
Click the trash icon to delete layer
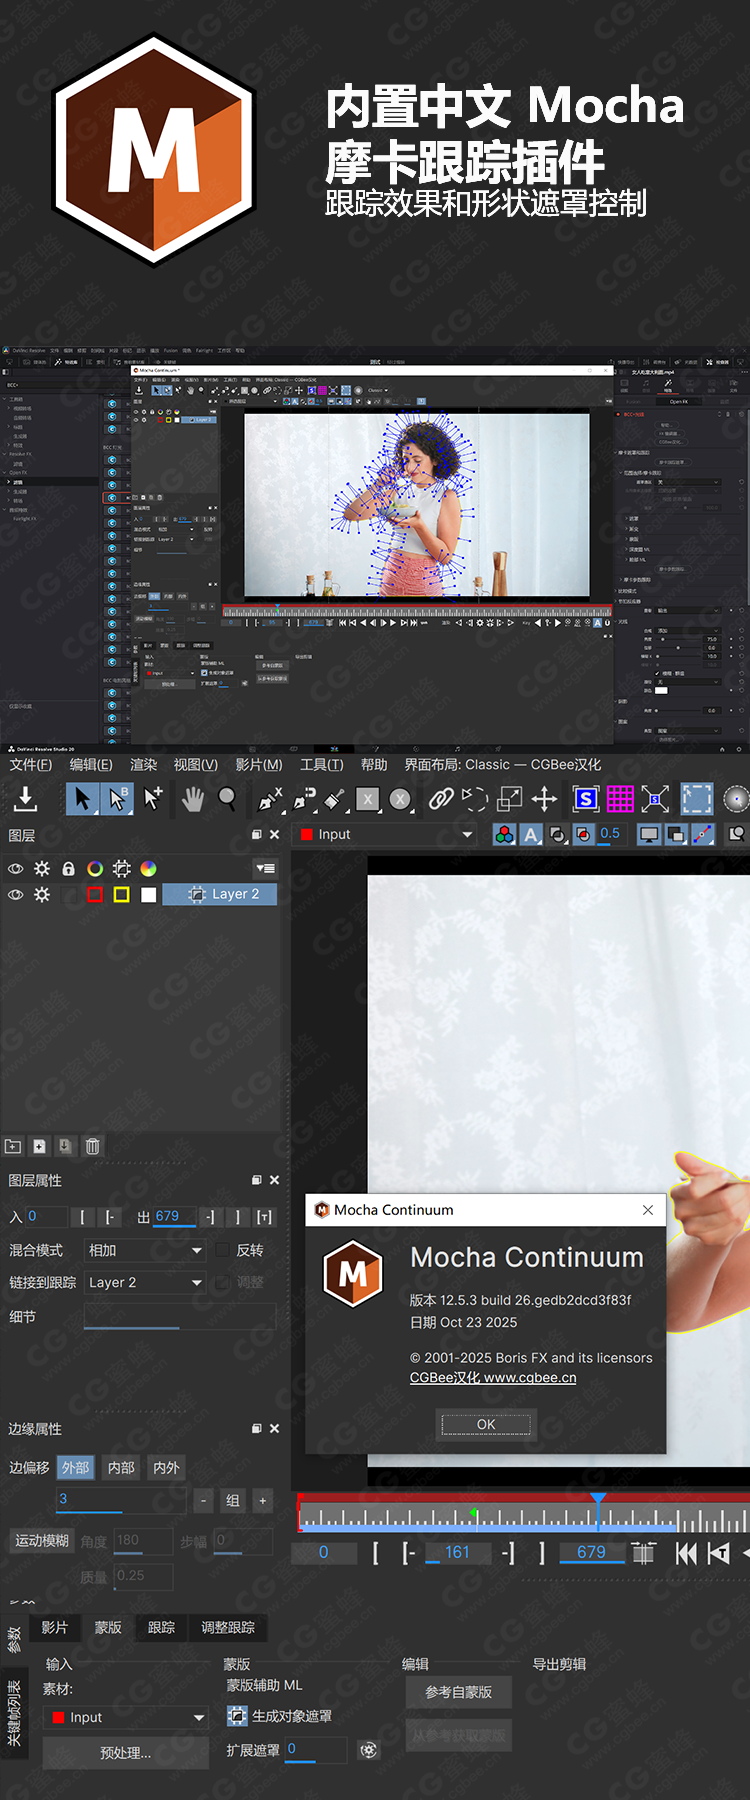coord(92,1146)
